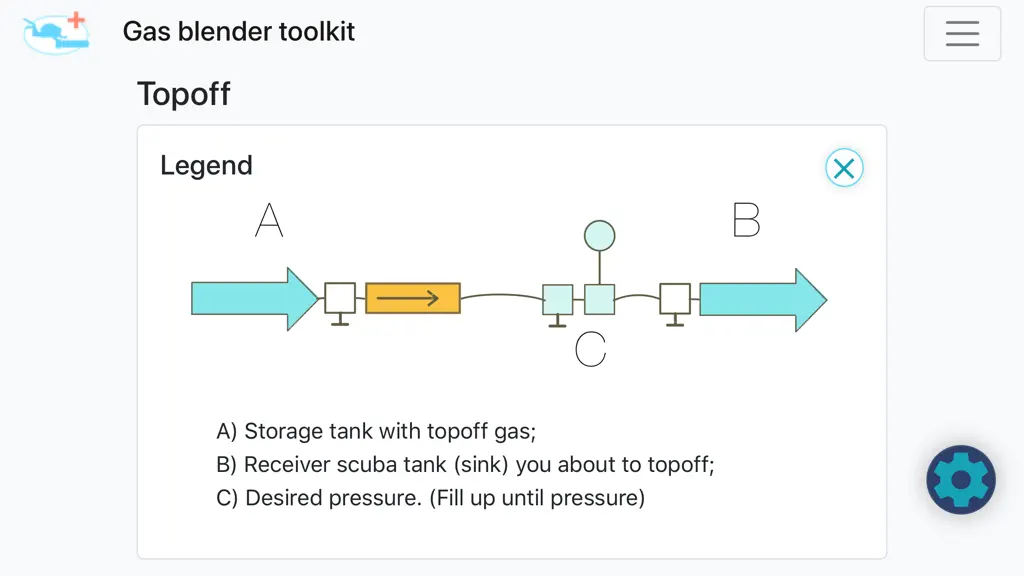Close the Legend panel
The width and height of the screenshot is (1024, 576).
pos(844,168)
